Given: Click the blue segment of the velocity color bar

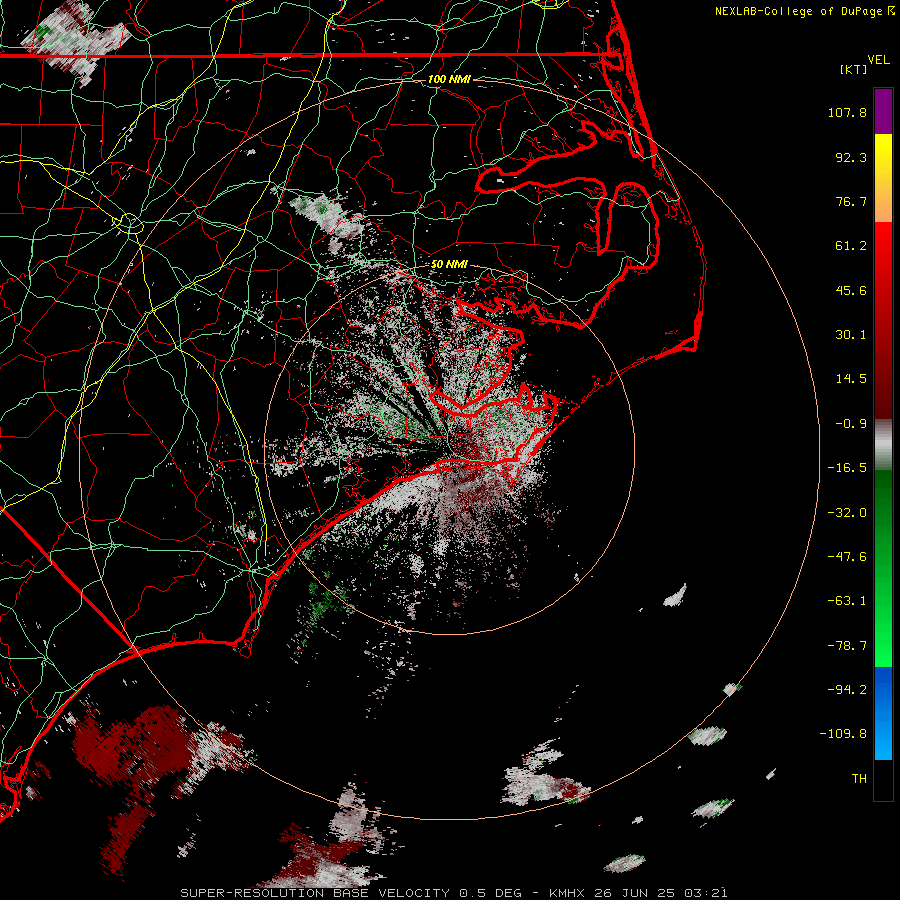Looking at the screenshot, I should (883, 713).
